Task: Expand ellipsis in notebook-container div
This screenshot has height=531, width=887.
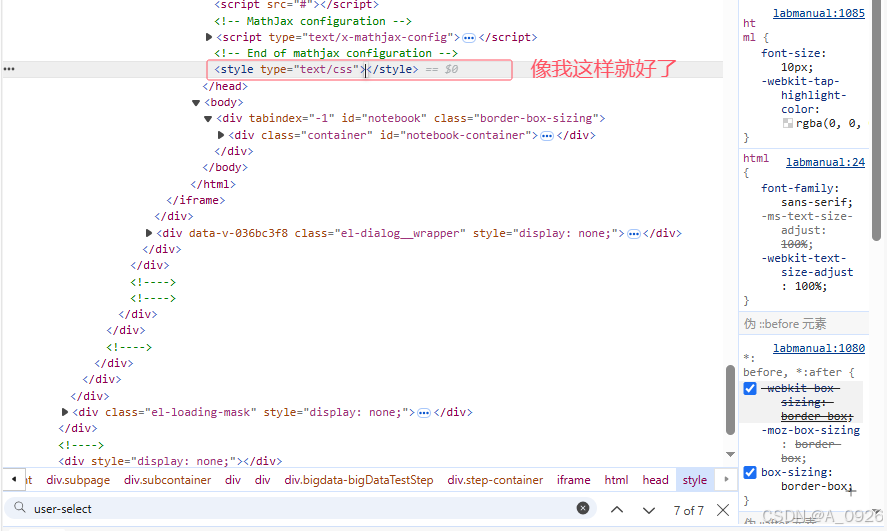Action: (x=546, y=136)
